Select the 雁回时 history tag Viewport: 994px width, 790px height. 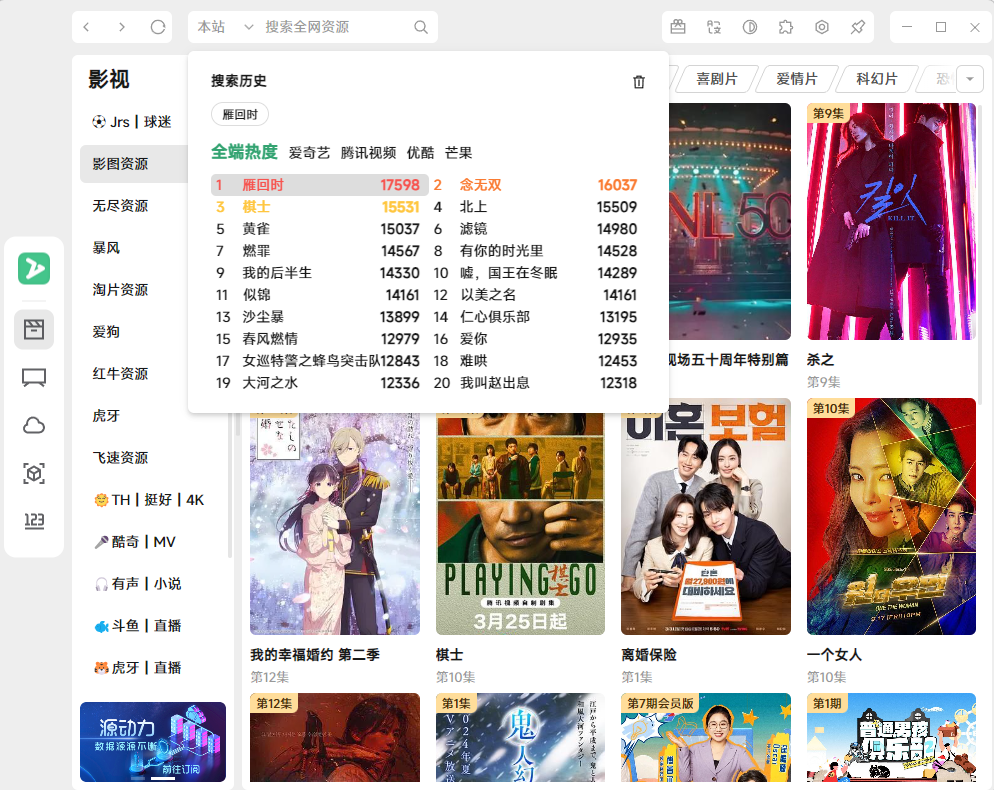[x=240, y=115]
